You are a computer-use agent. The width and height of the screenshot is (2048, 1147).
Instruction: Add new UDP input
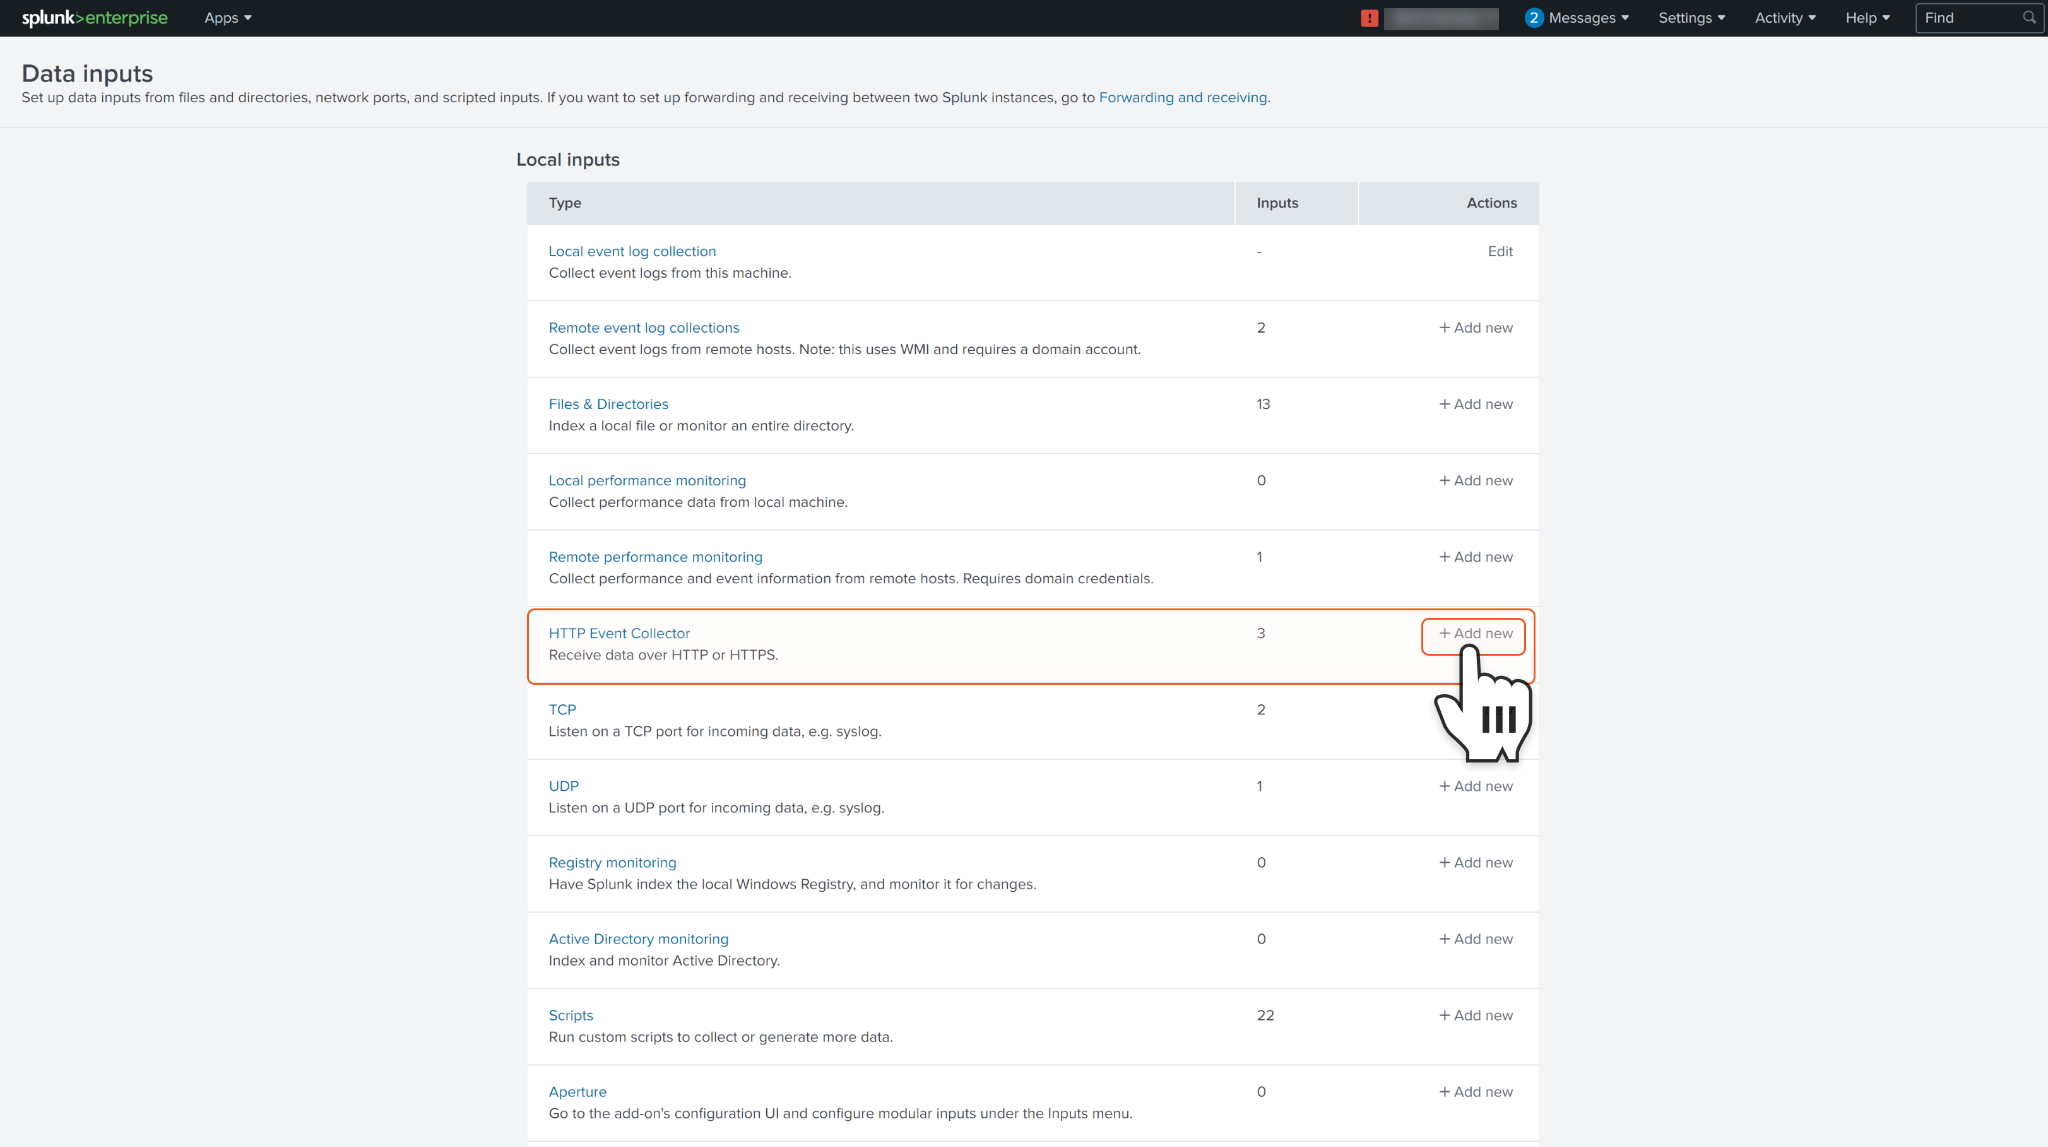(x=1475, y=786)
